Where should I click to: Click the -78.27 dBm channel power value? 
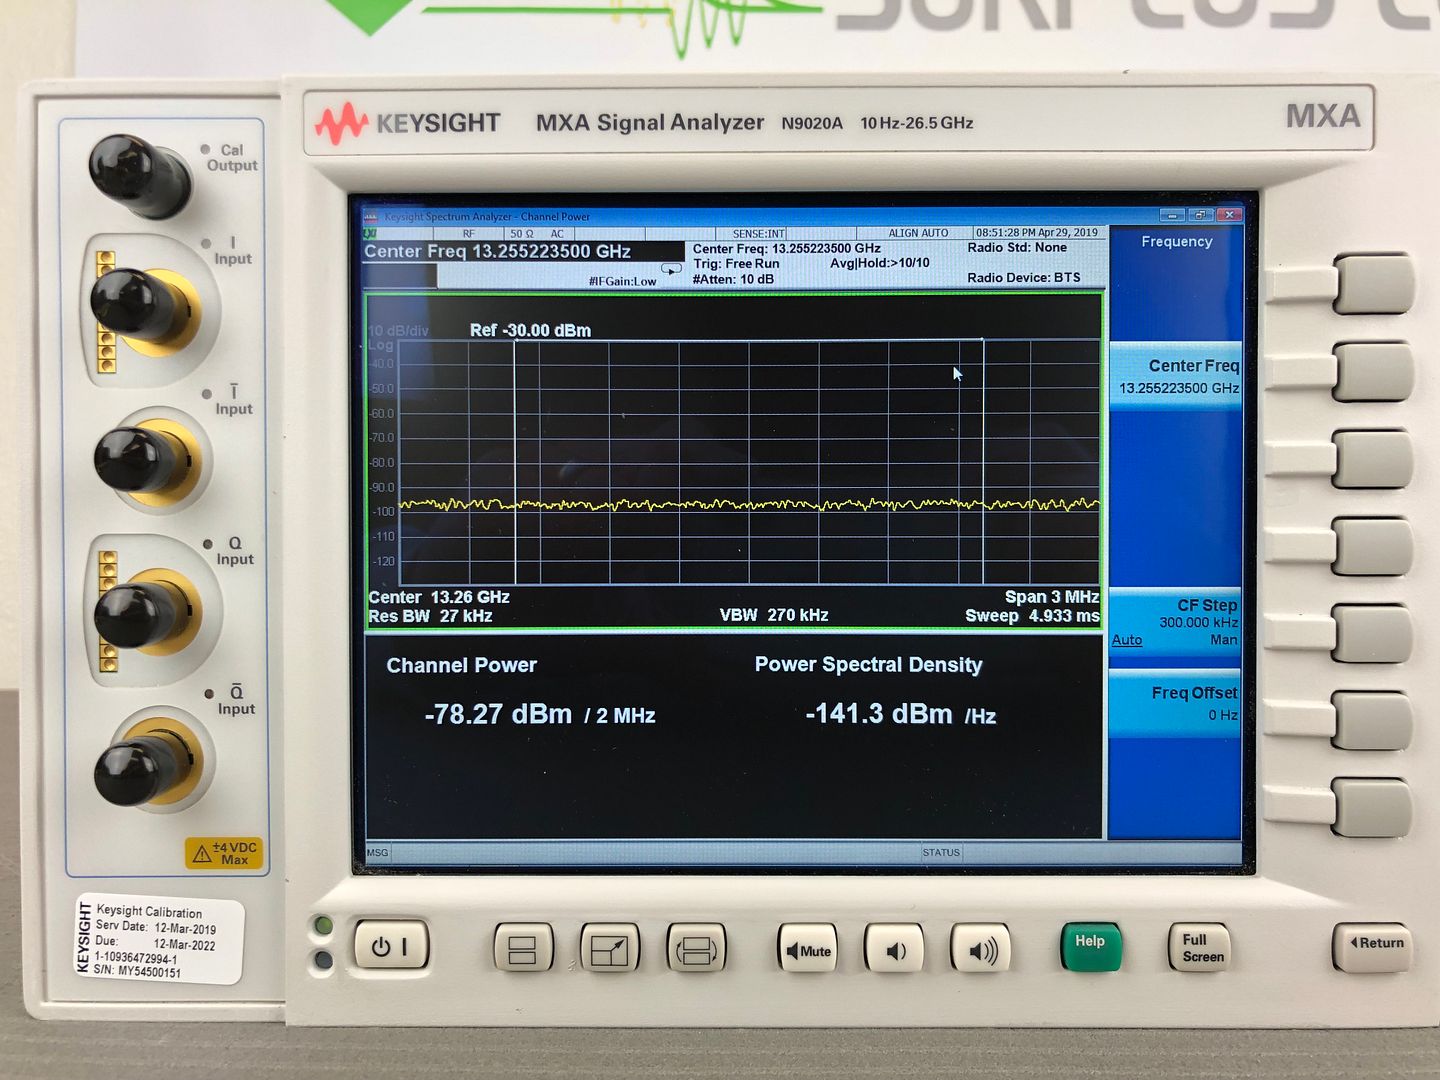[x=498, y=714]
